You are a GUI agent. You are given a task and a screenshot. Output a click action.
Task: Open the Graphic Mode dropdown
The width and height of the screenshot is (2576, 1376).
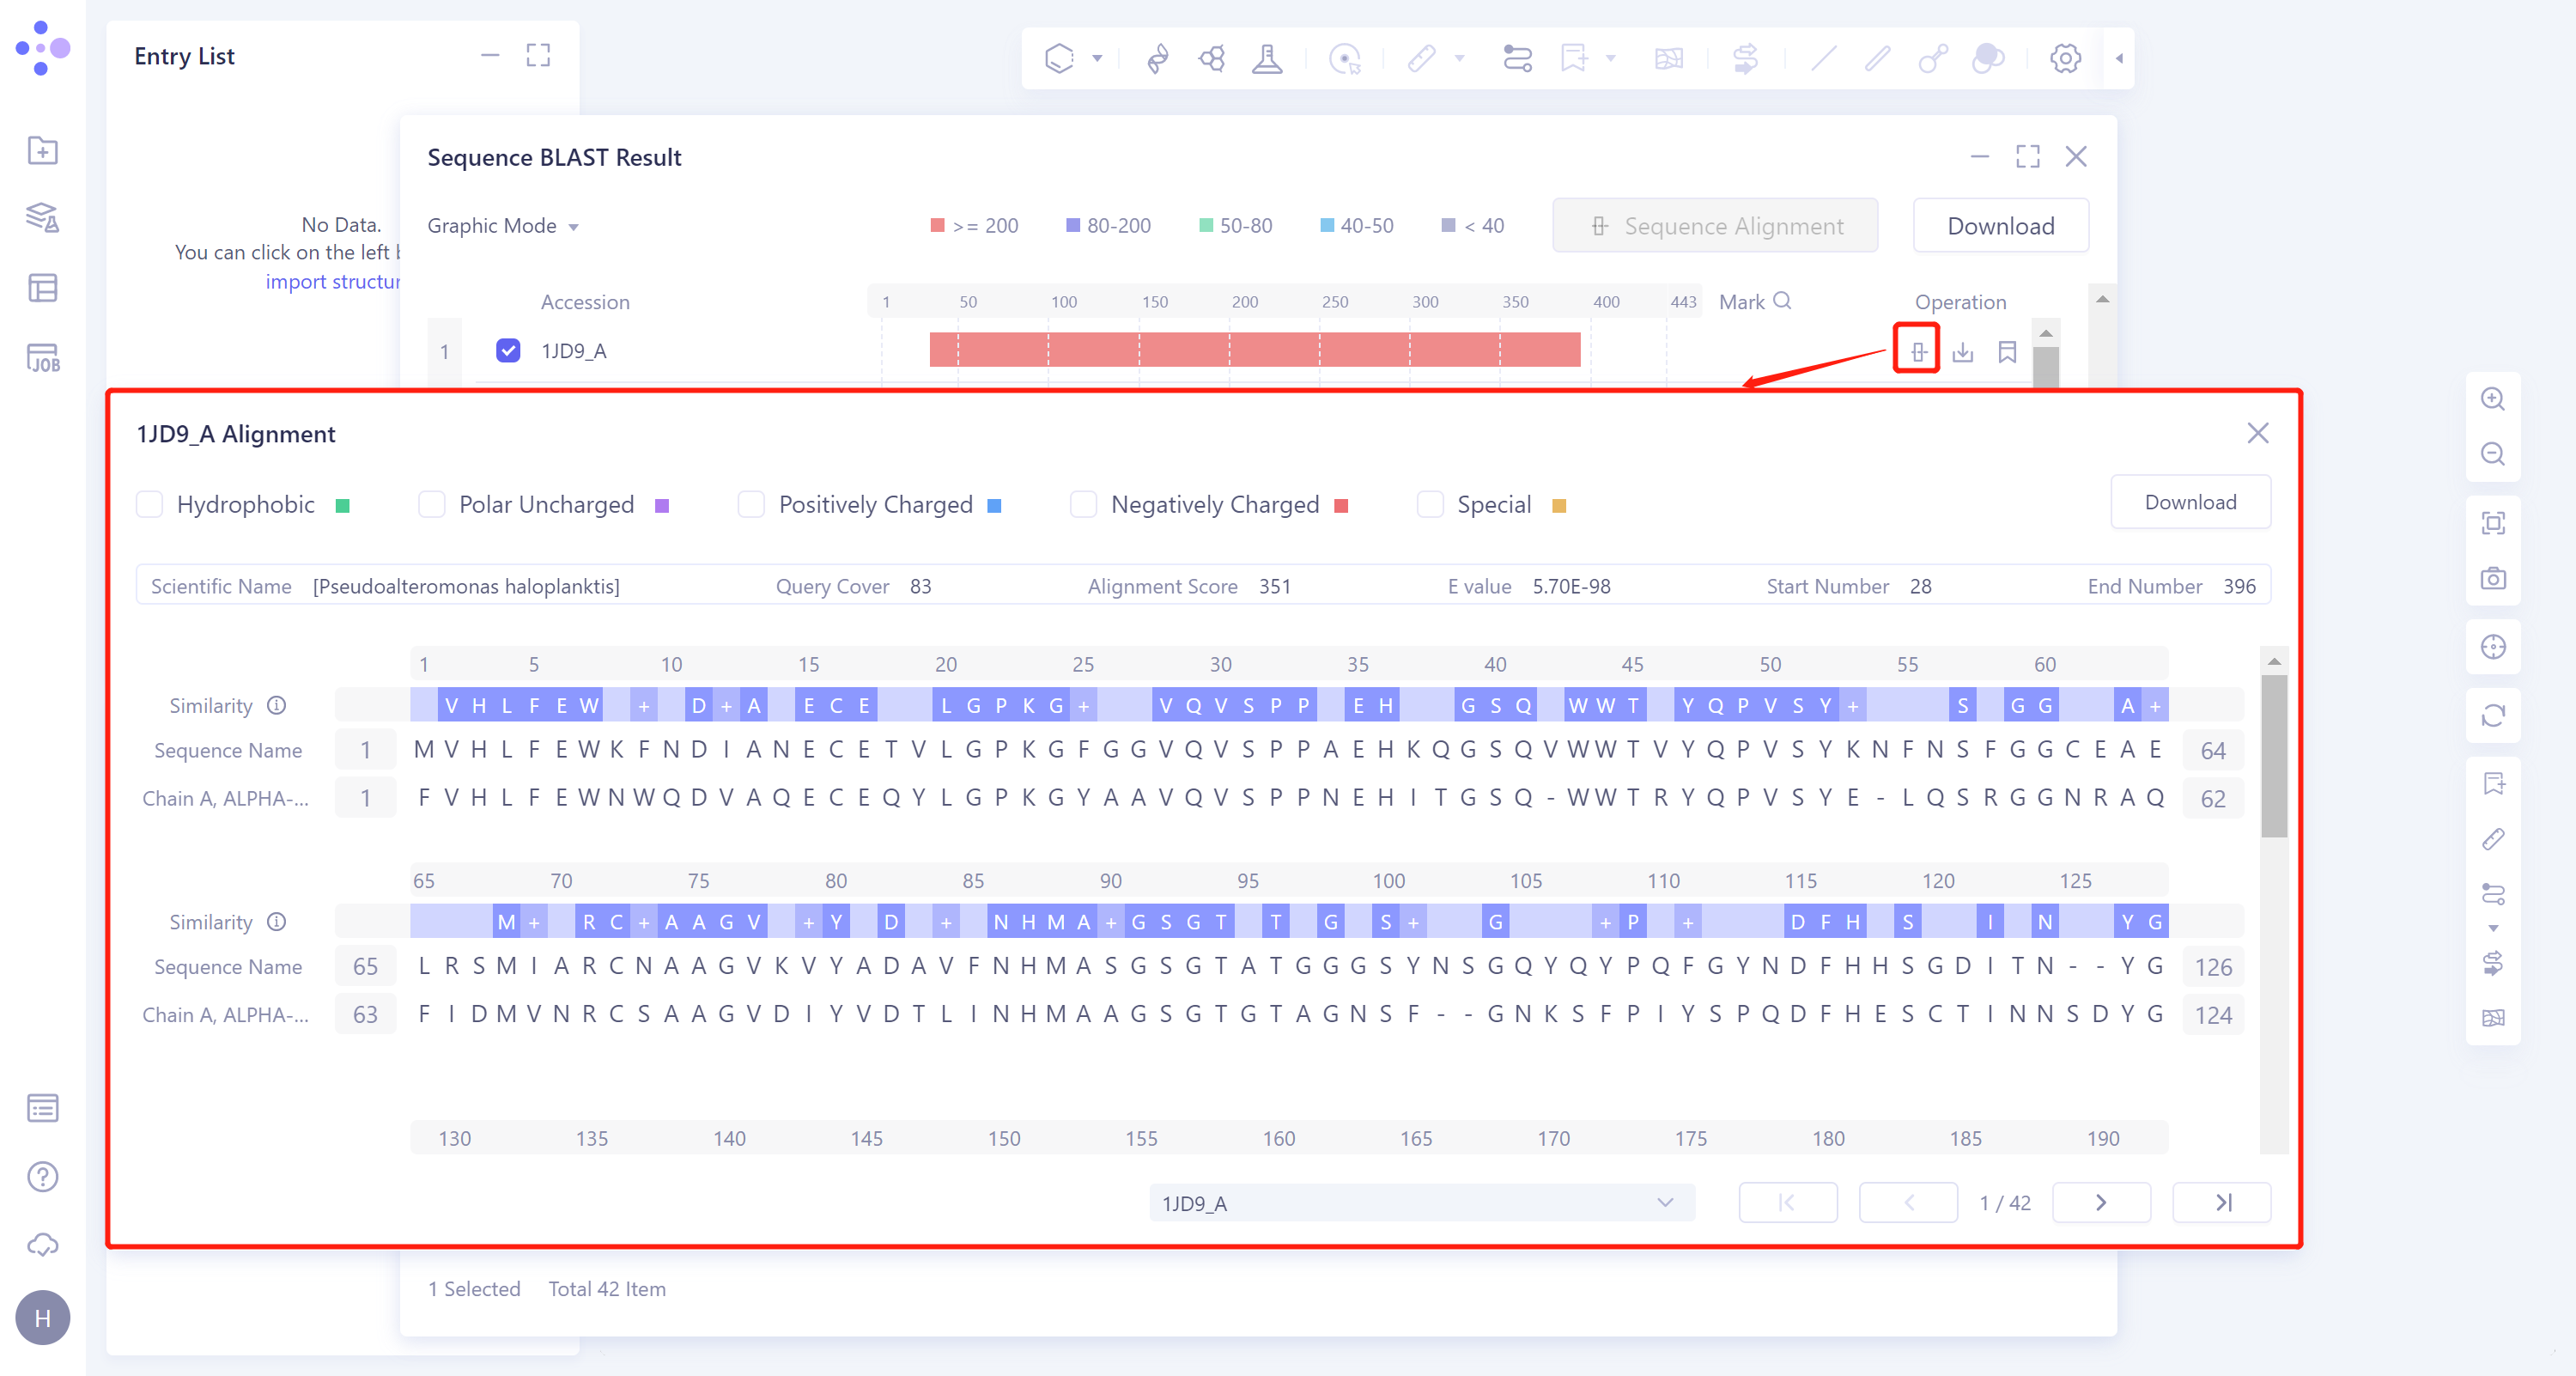tap(503, 225)
